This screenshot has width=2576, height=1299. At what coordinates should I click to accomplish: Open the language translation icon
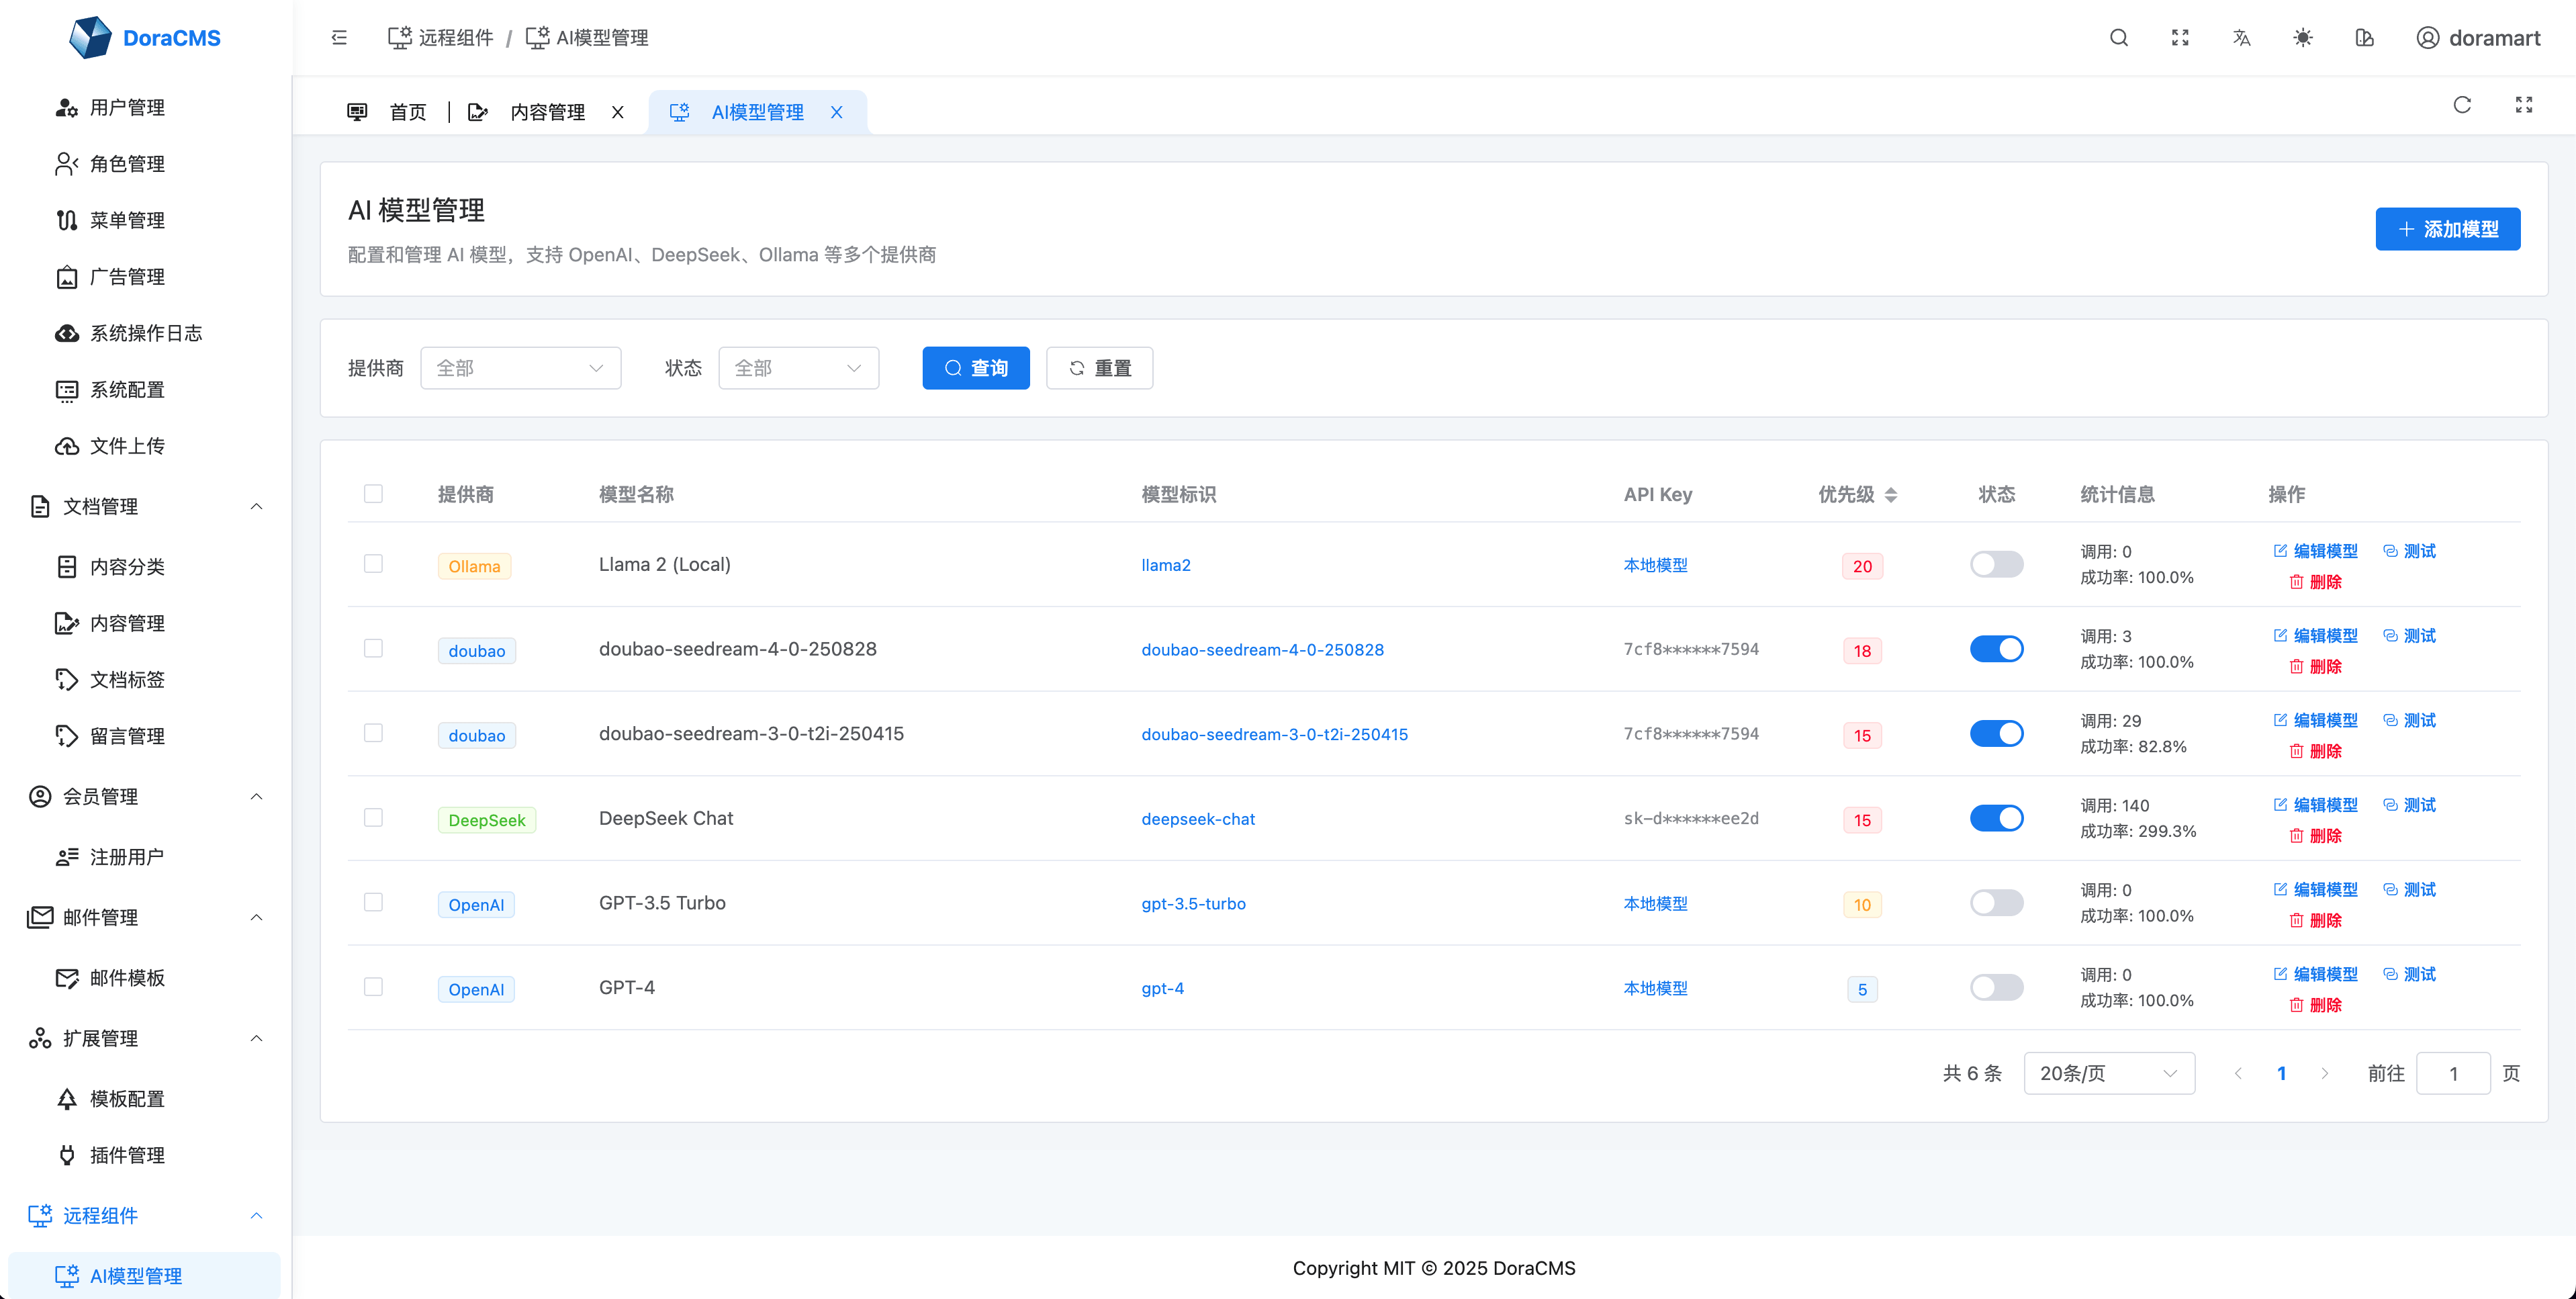(2241, 38)
